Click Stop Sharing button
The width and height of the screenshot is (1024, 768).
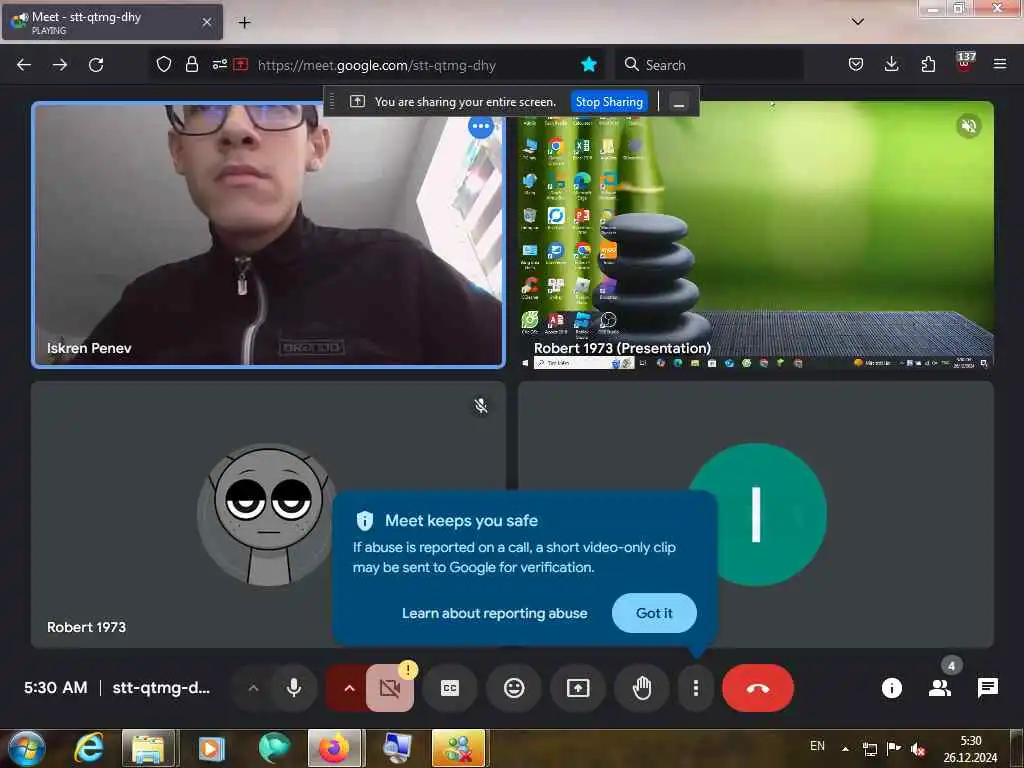[609, 102]
